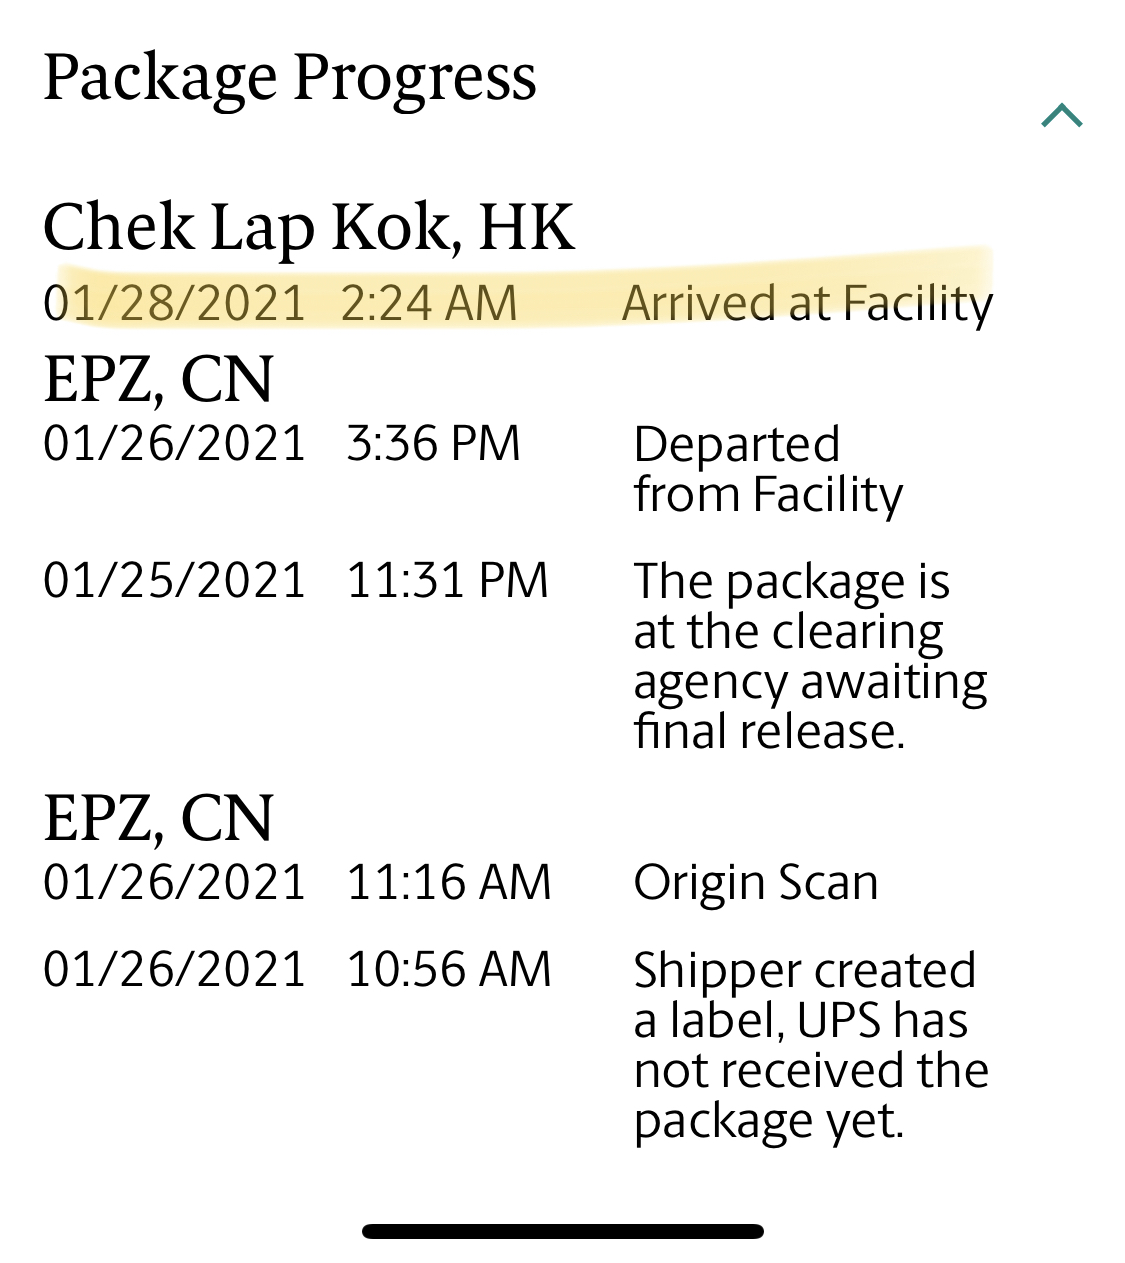Tap the date beside the 10:56 AM entry
The height and width of the screenshot is (1263, 1125).
174,969
